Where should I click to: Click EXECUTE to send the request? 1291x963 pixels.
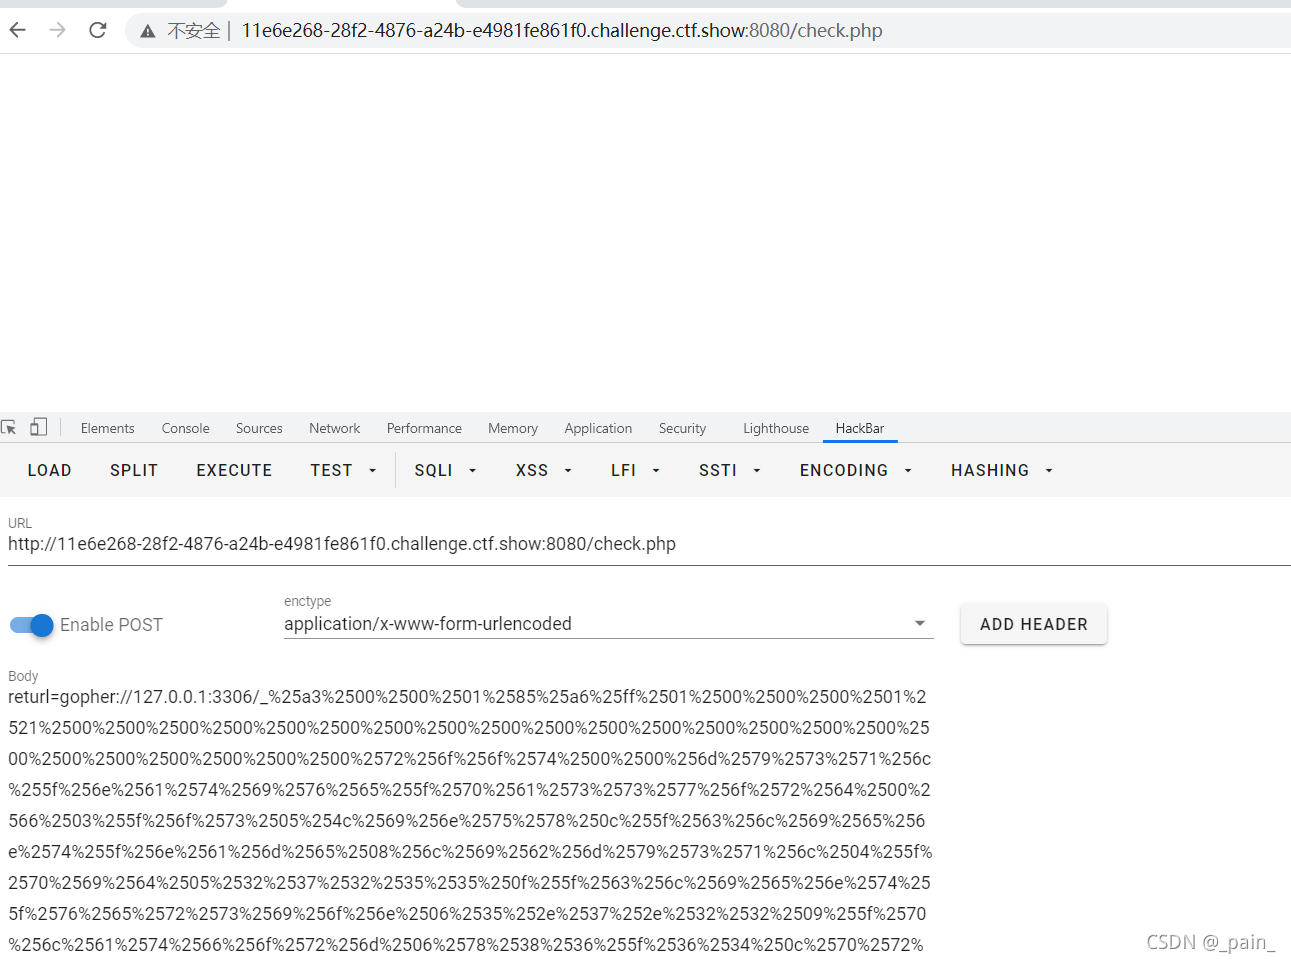[234, 470]
